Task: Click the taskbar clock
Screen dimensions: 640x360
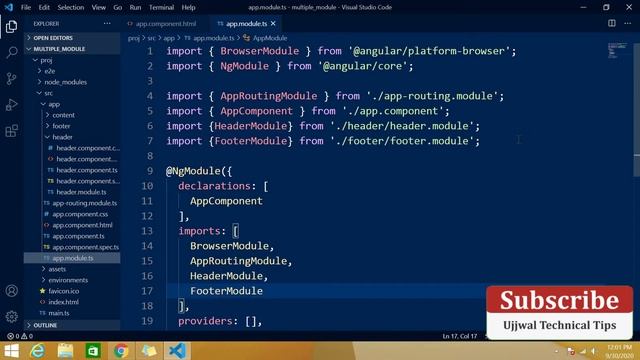Action: (x=619, y=351)
